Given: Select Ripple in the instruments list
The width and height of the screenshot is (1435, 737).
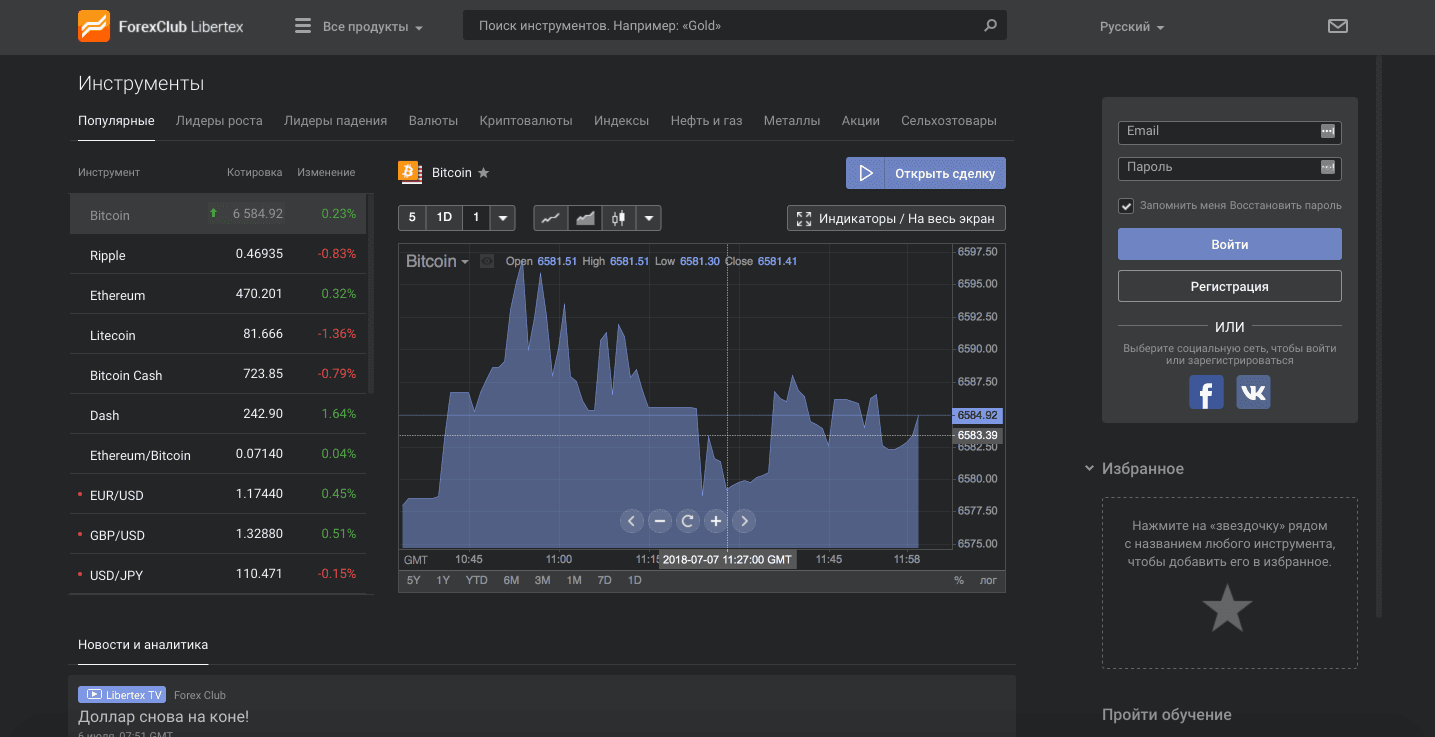Looking at the screenshot, I should tap(218, 255).
